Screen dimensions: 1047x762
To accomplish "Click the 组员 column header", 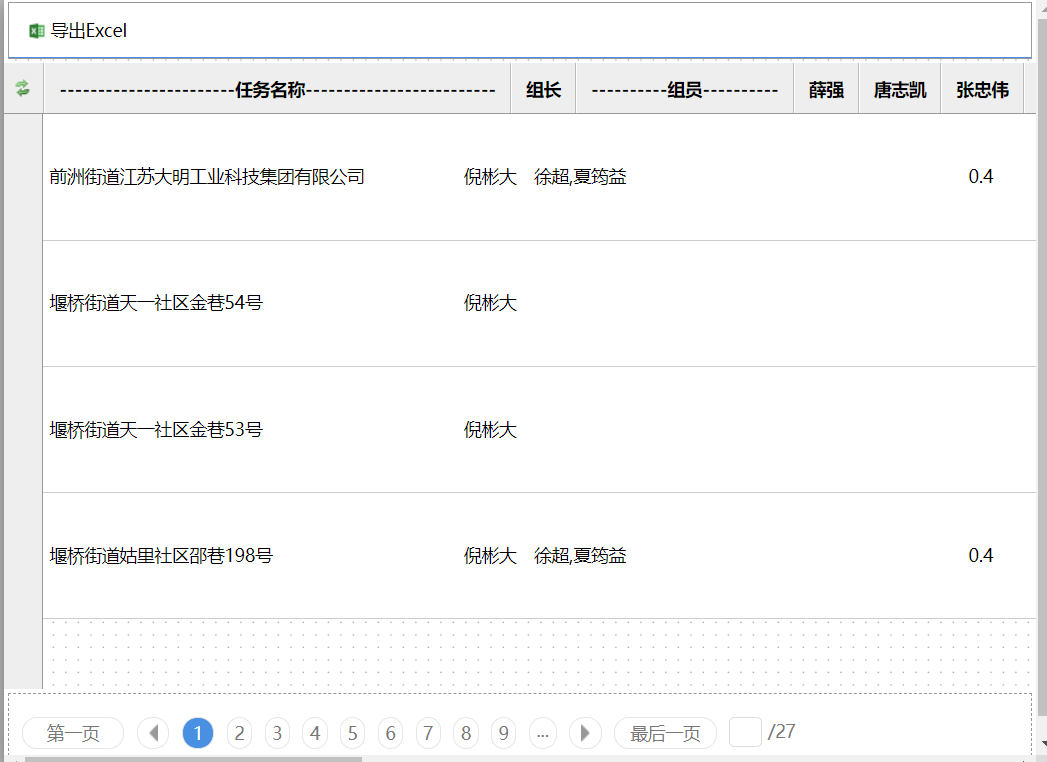I will (684, 90).
